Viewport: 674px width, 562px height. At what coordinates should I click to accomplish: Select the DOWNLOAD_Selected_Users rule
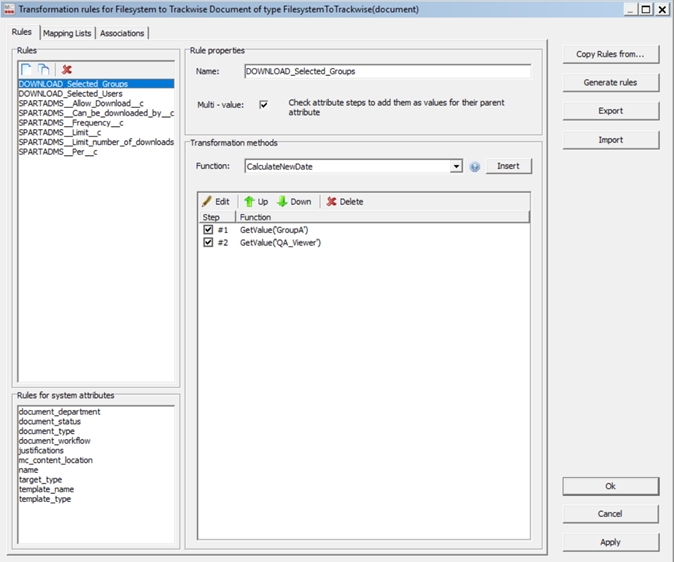(x=70, y=94)
